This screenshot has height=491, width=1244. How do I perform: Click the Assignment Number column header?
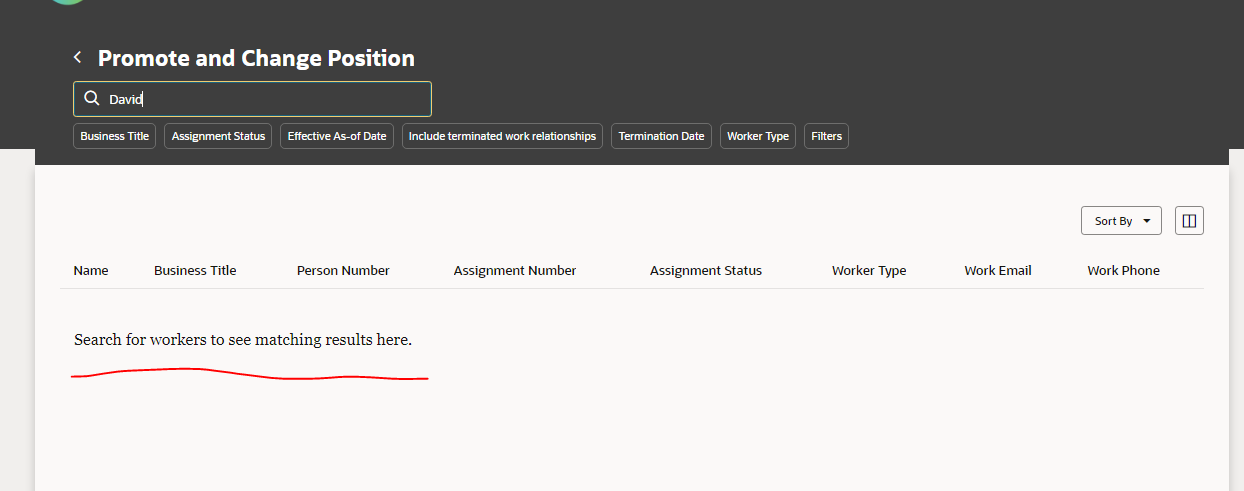pos(515,271)
